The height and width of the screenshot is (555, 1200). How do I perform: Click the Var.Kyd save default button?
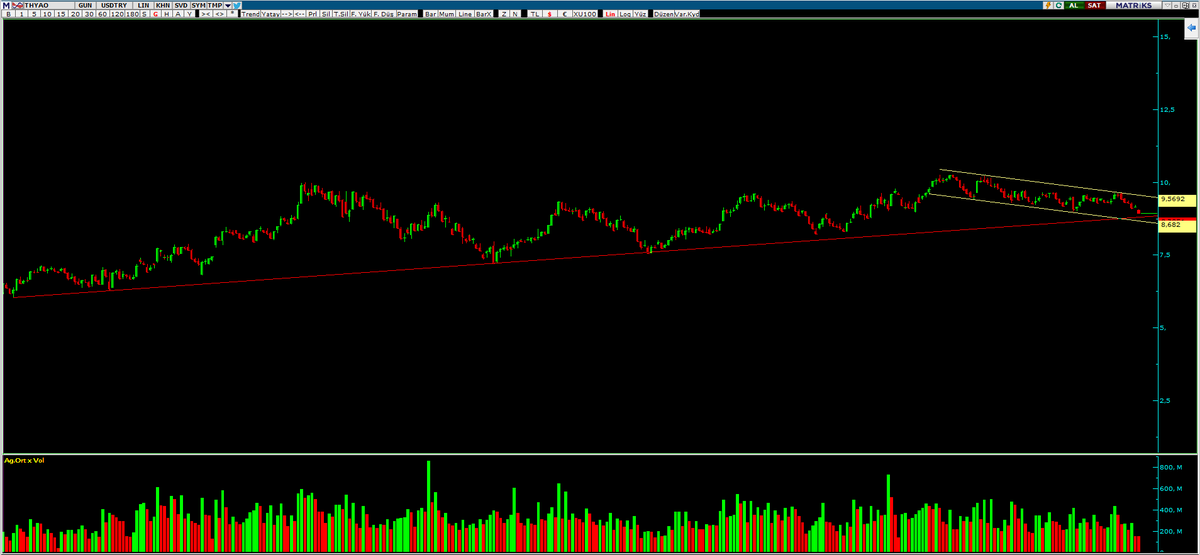pos(687,14)
